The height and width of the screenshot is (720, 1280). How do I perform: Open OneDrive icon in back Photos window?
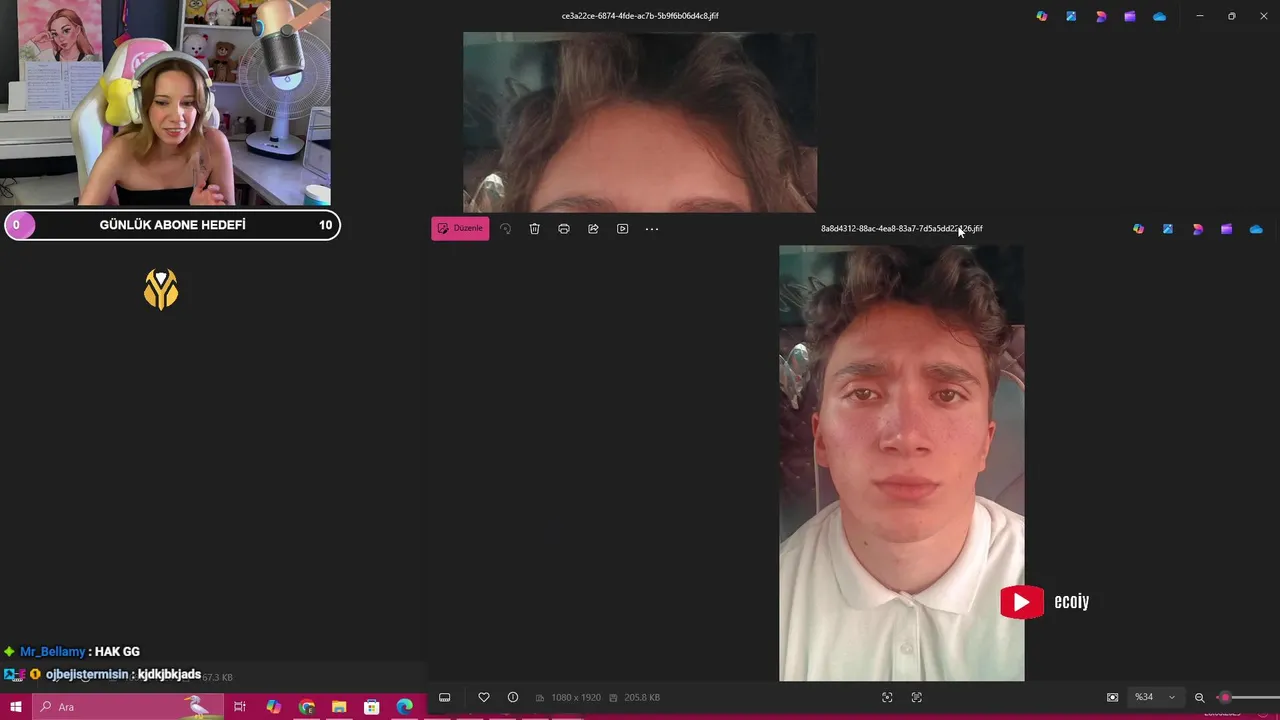point(1159,16)
